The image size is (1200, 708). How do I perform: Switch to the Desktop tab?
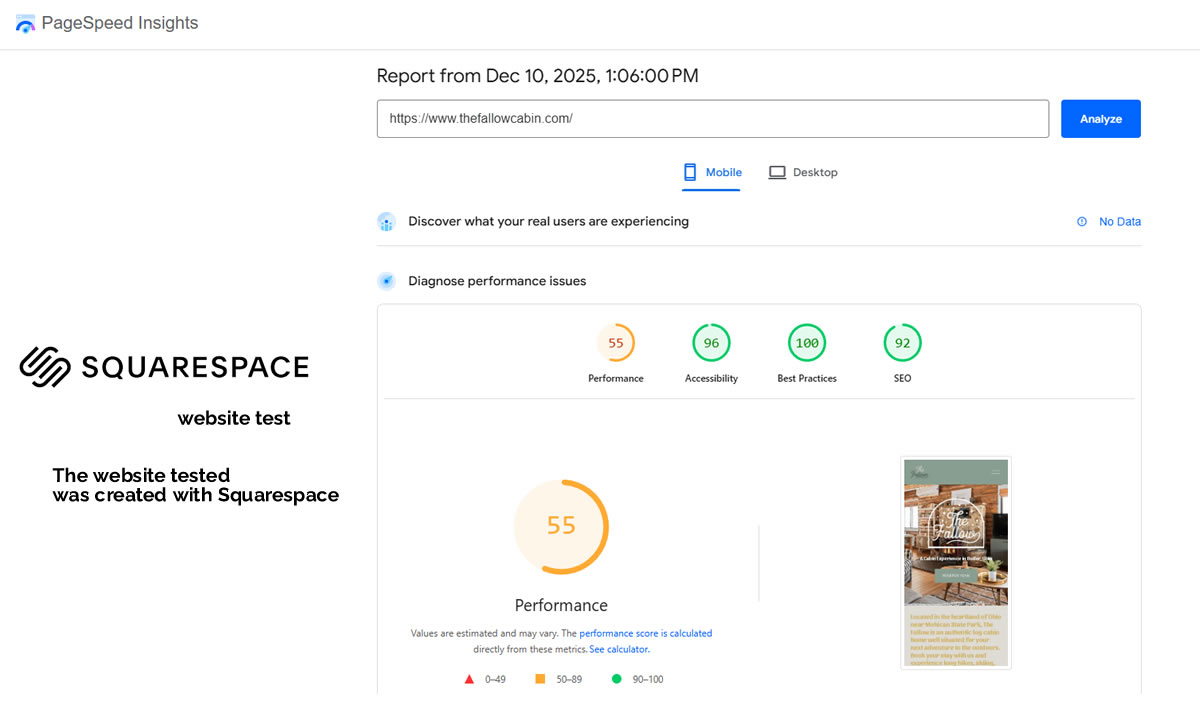(803, 172)
